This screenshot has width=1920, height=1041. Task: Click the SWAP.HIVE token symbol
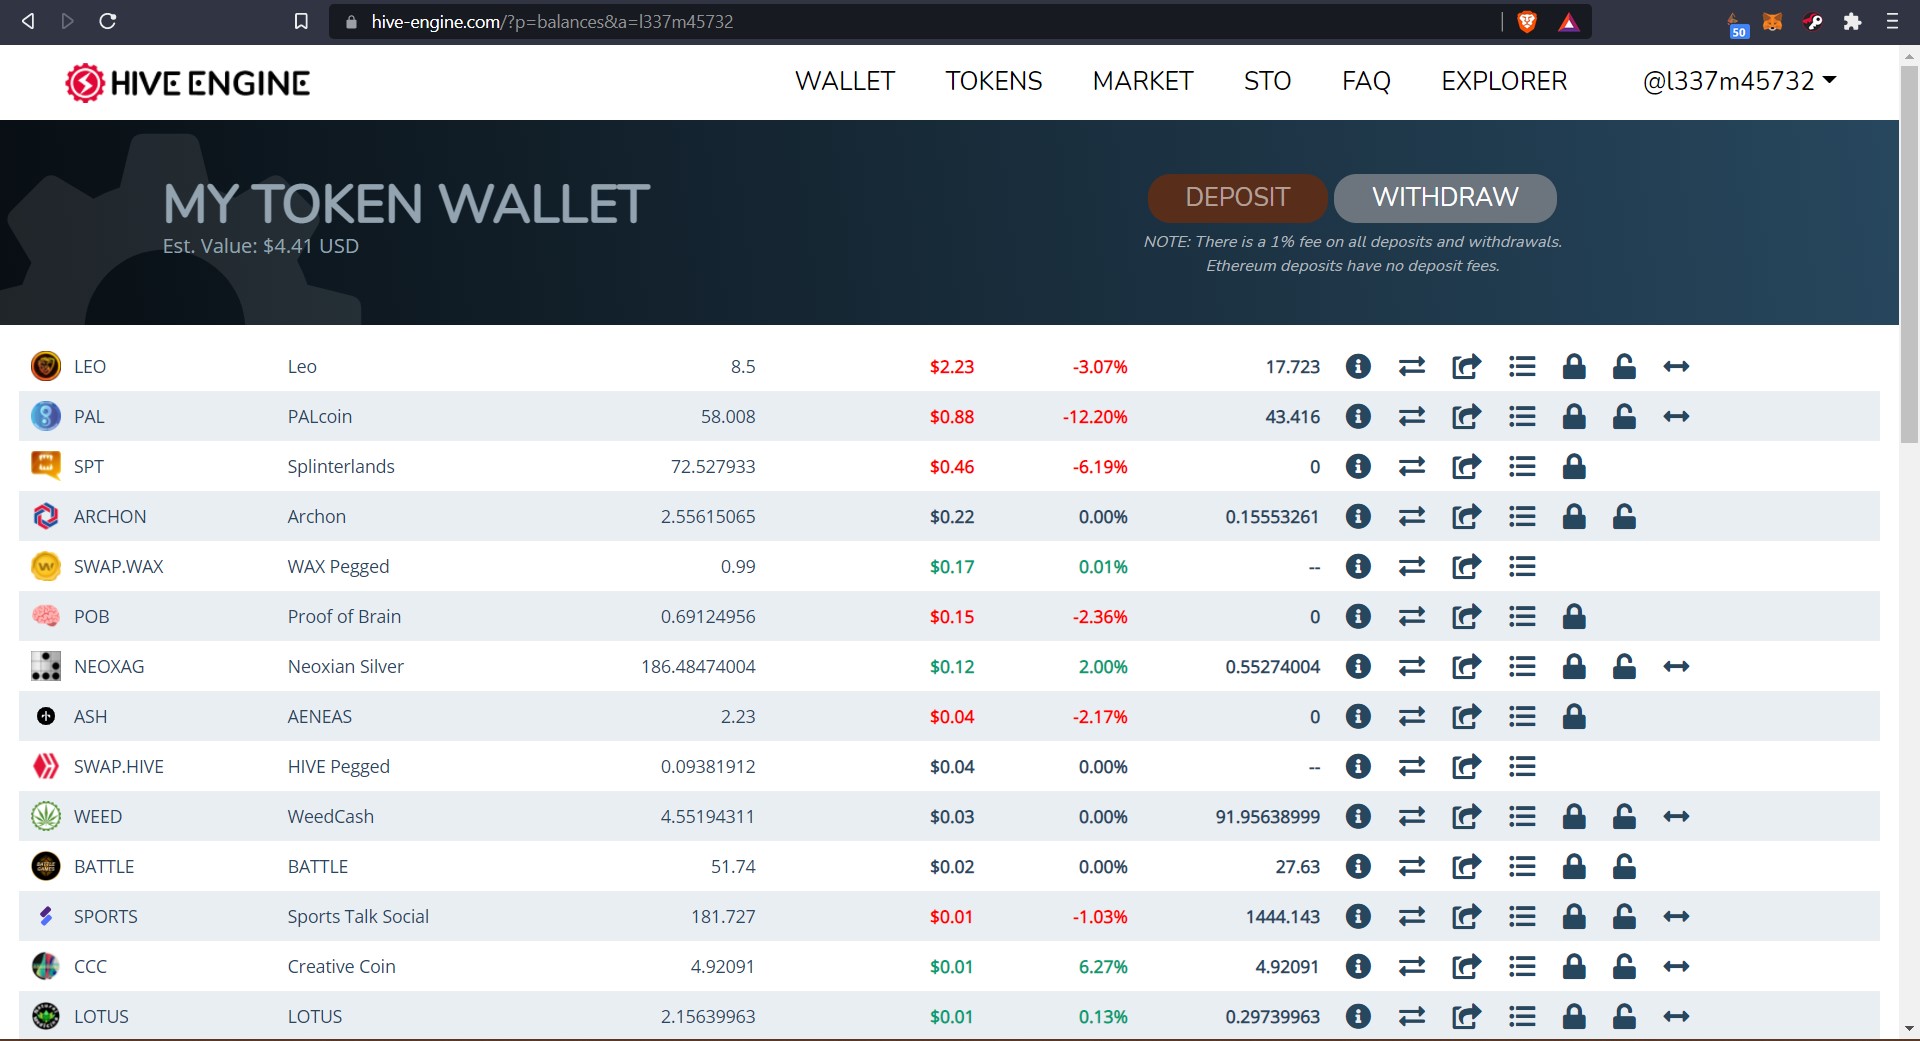(x=119, y=767)
